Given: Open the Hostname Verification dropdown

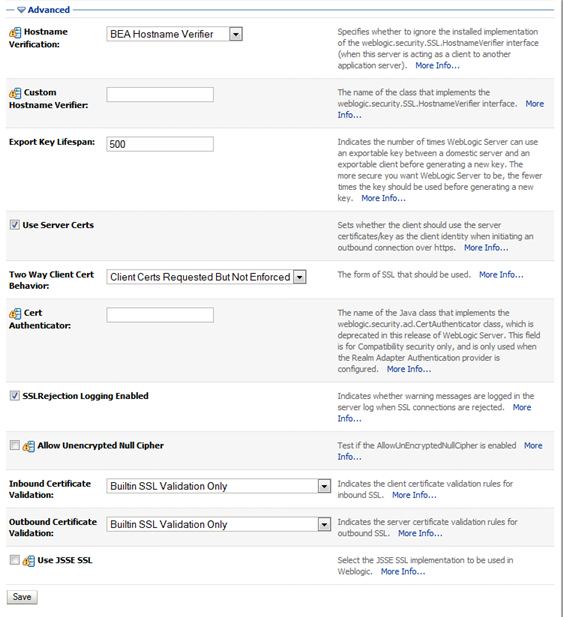Looking at the screenshot, I should click(x=174, y=34).
